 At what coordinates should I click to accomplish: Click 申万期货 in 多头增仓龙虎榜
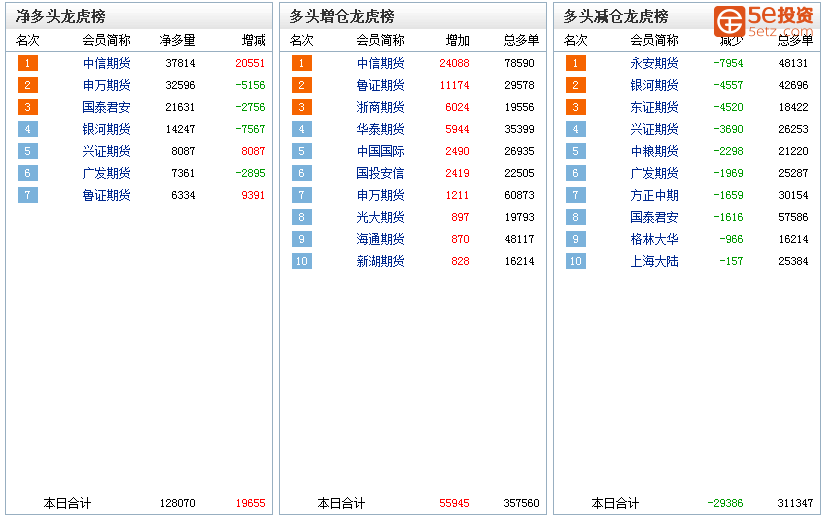[380, 195]
